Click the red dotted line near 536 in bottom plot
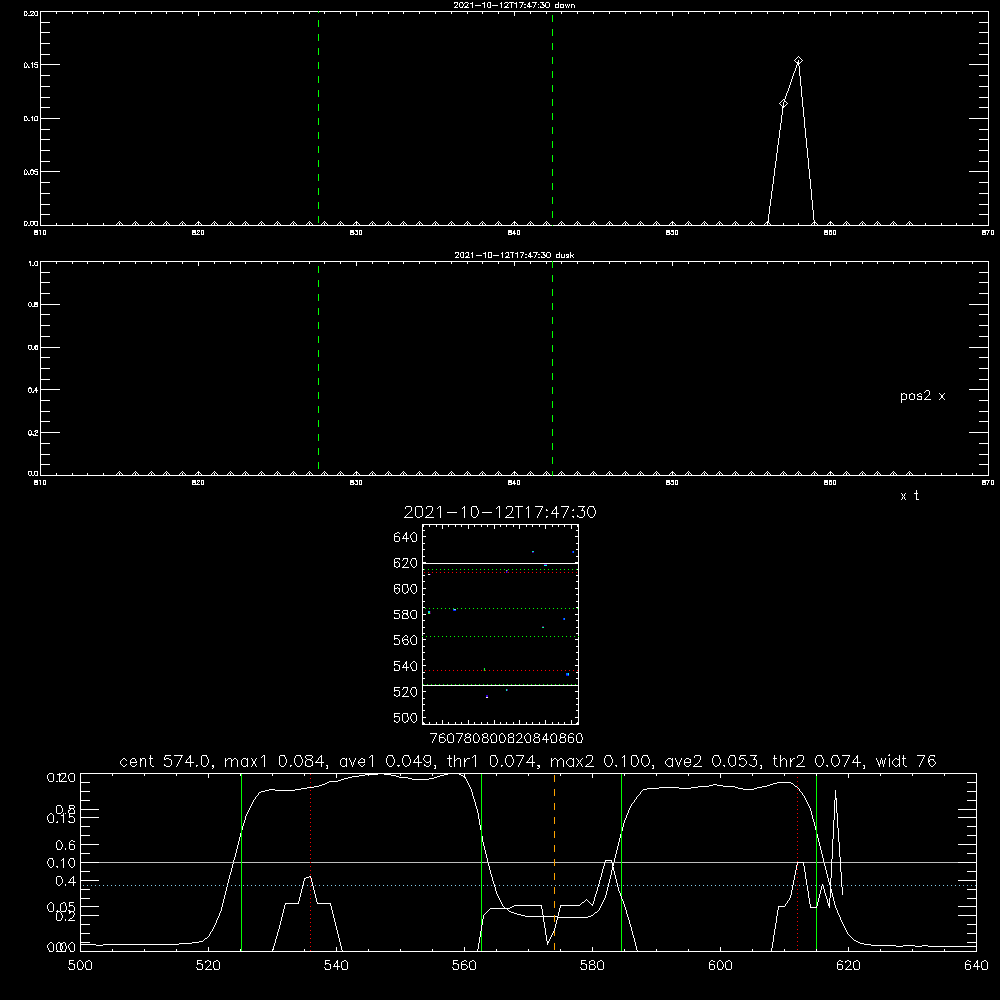The width and height of the screenshot is (1000, 1000). pyautogui.click(x=311, y=862)
